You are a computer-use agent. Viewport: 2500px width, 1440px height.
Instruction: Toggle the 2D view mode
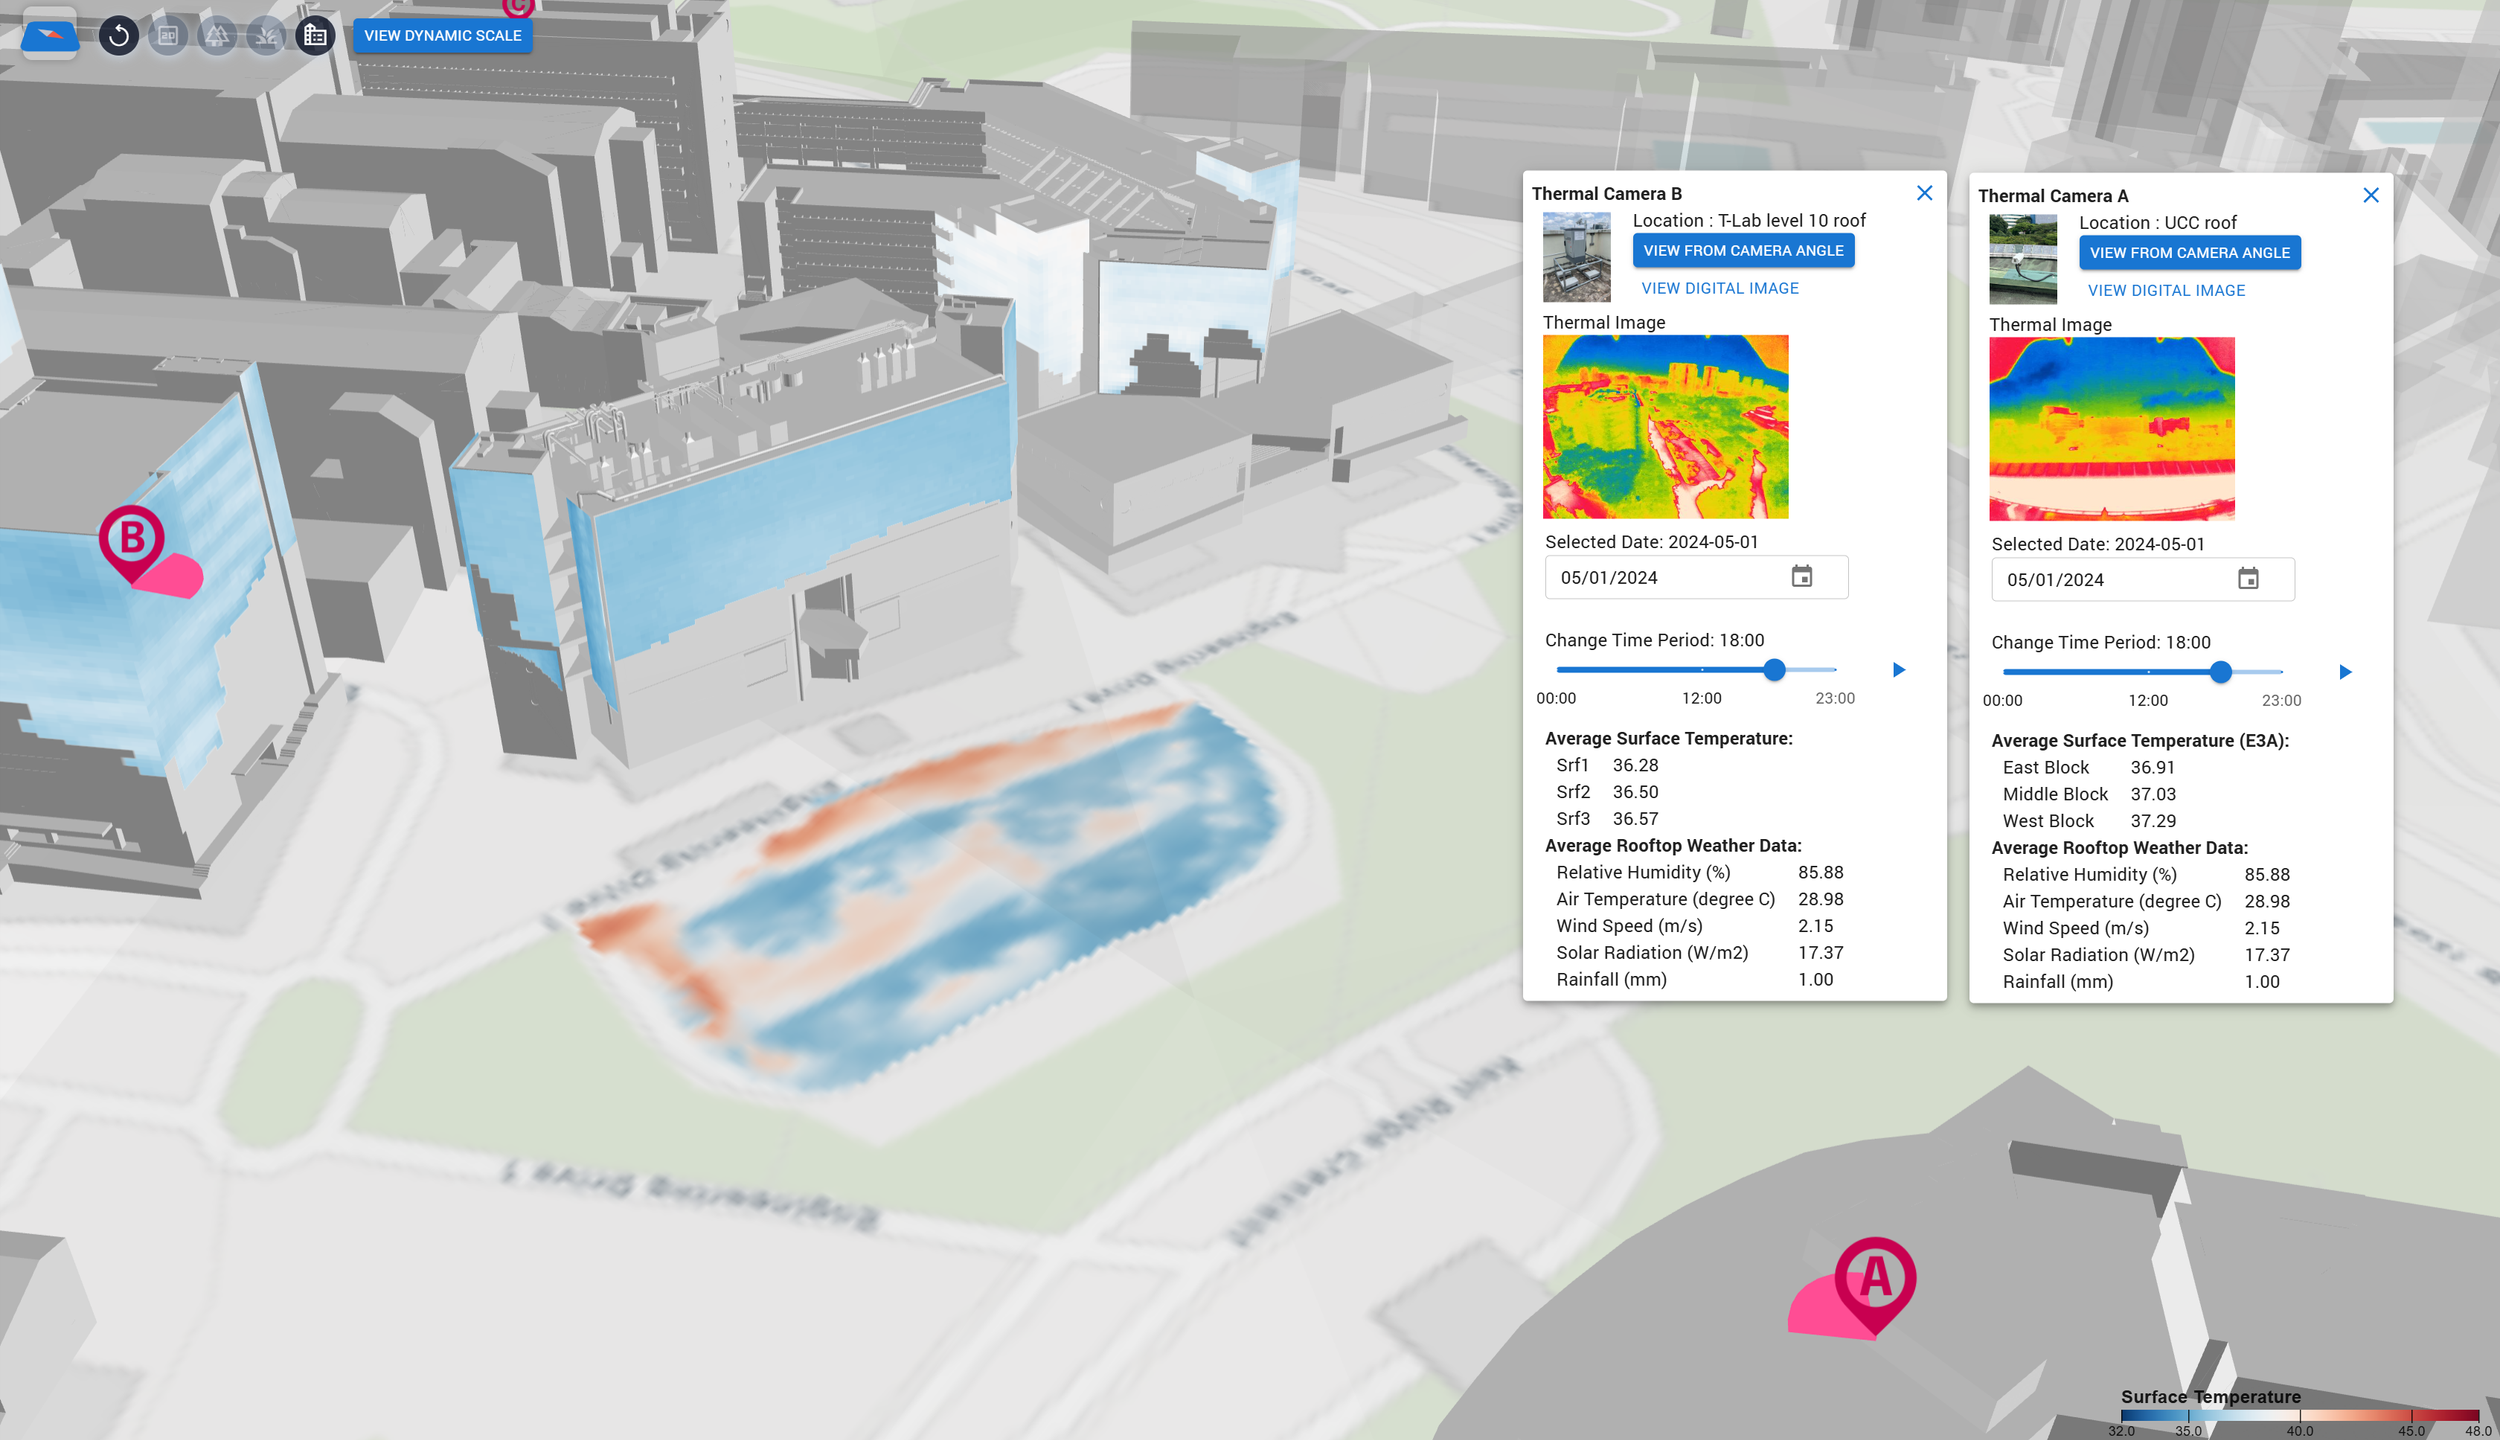168,36
